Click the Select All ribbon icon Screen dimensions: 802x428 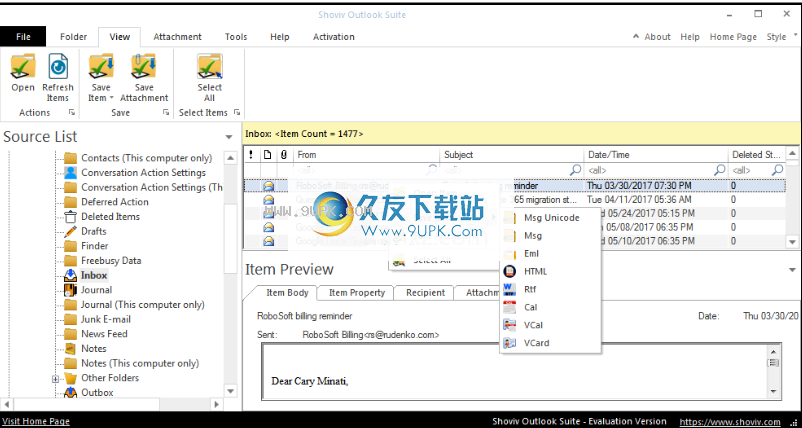pyautogui.click(x=210, y=67)
